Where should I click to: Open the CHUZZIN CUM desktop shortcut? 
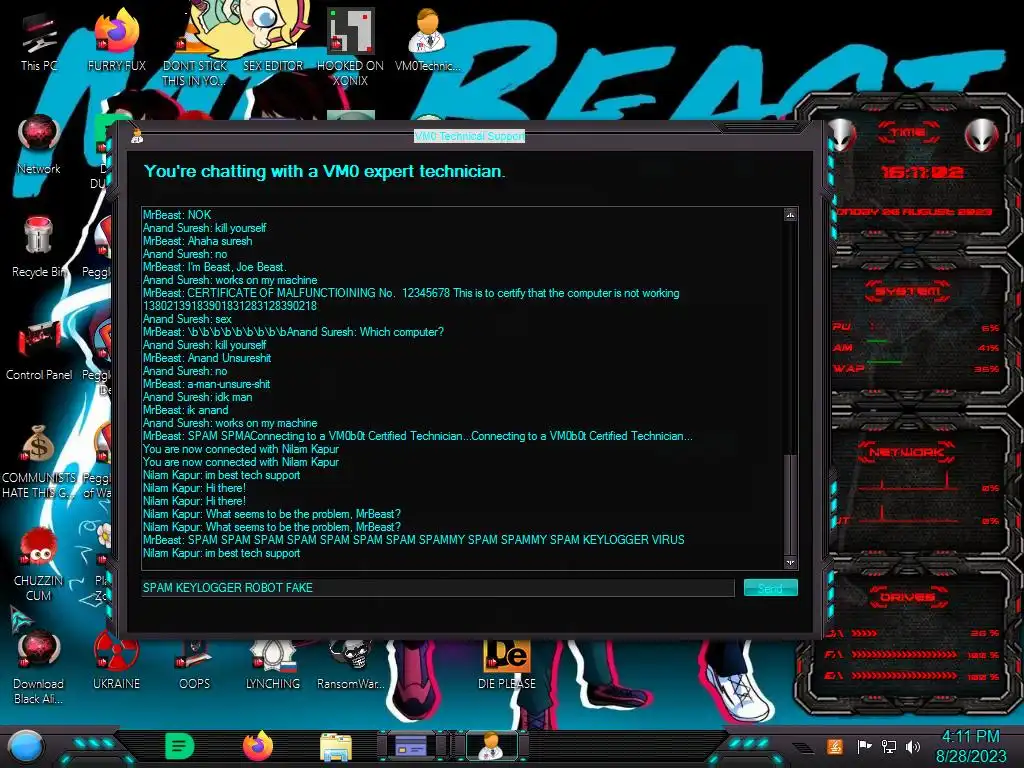(39, 564)
